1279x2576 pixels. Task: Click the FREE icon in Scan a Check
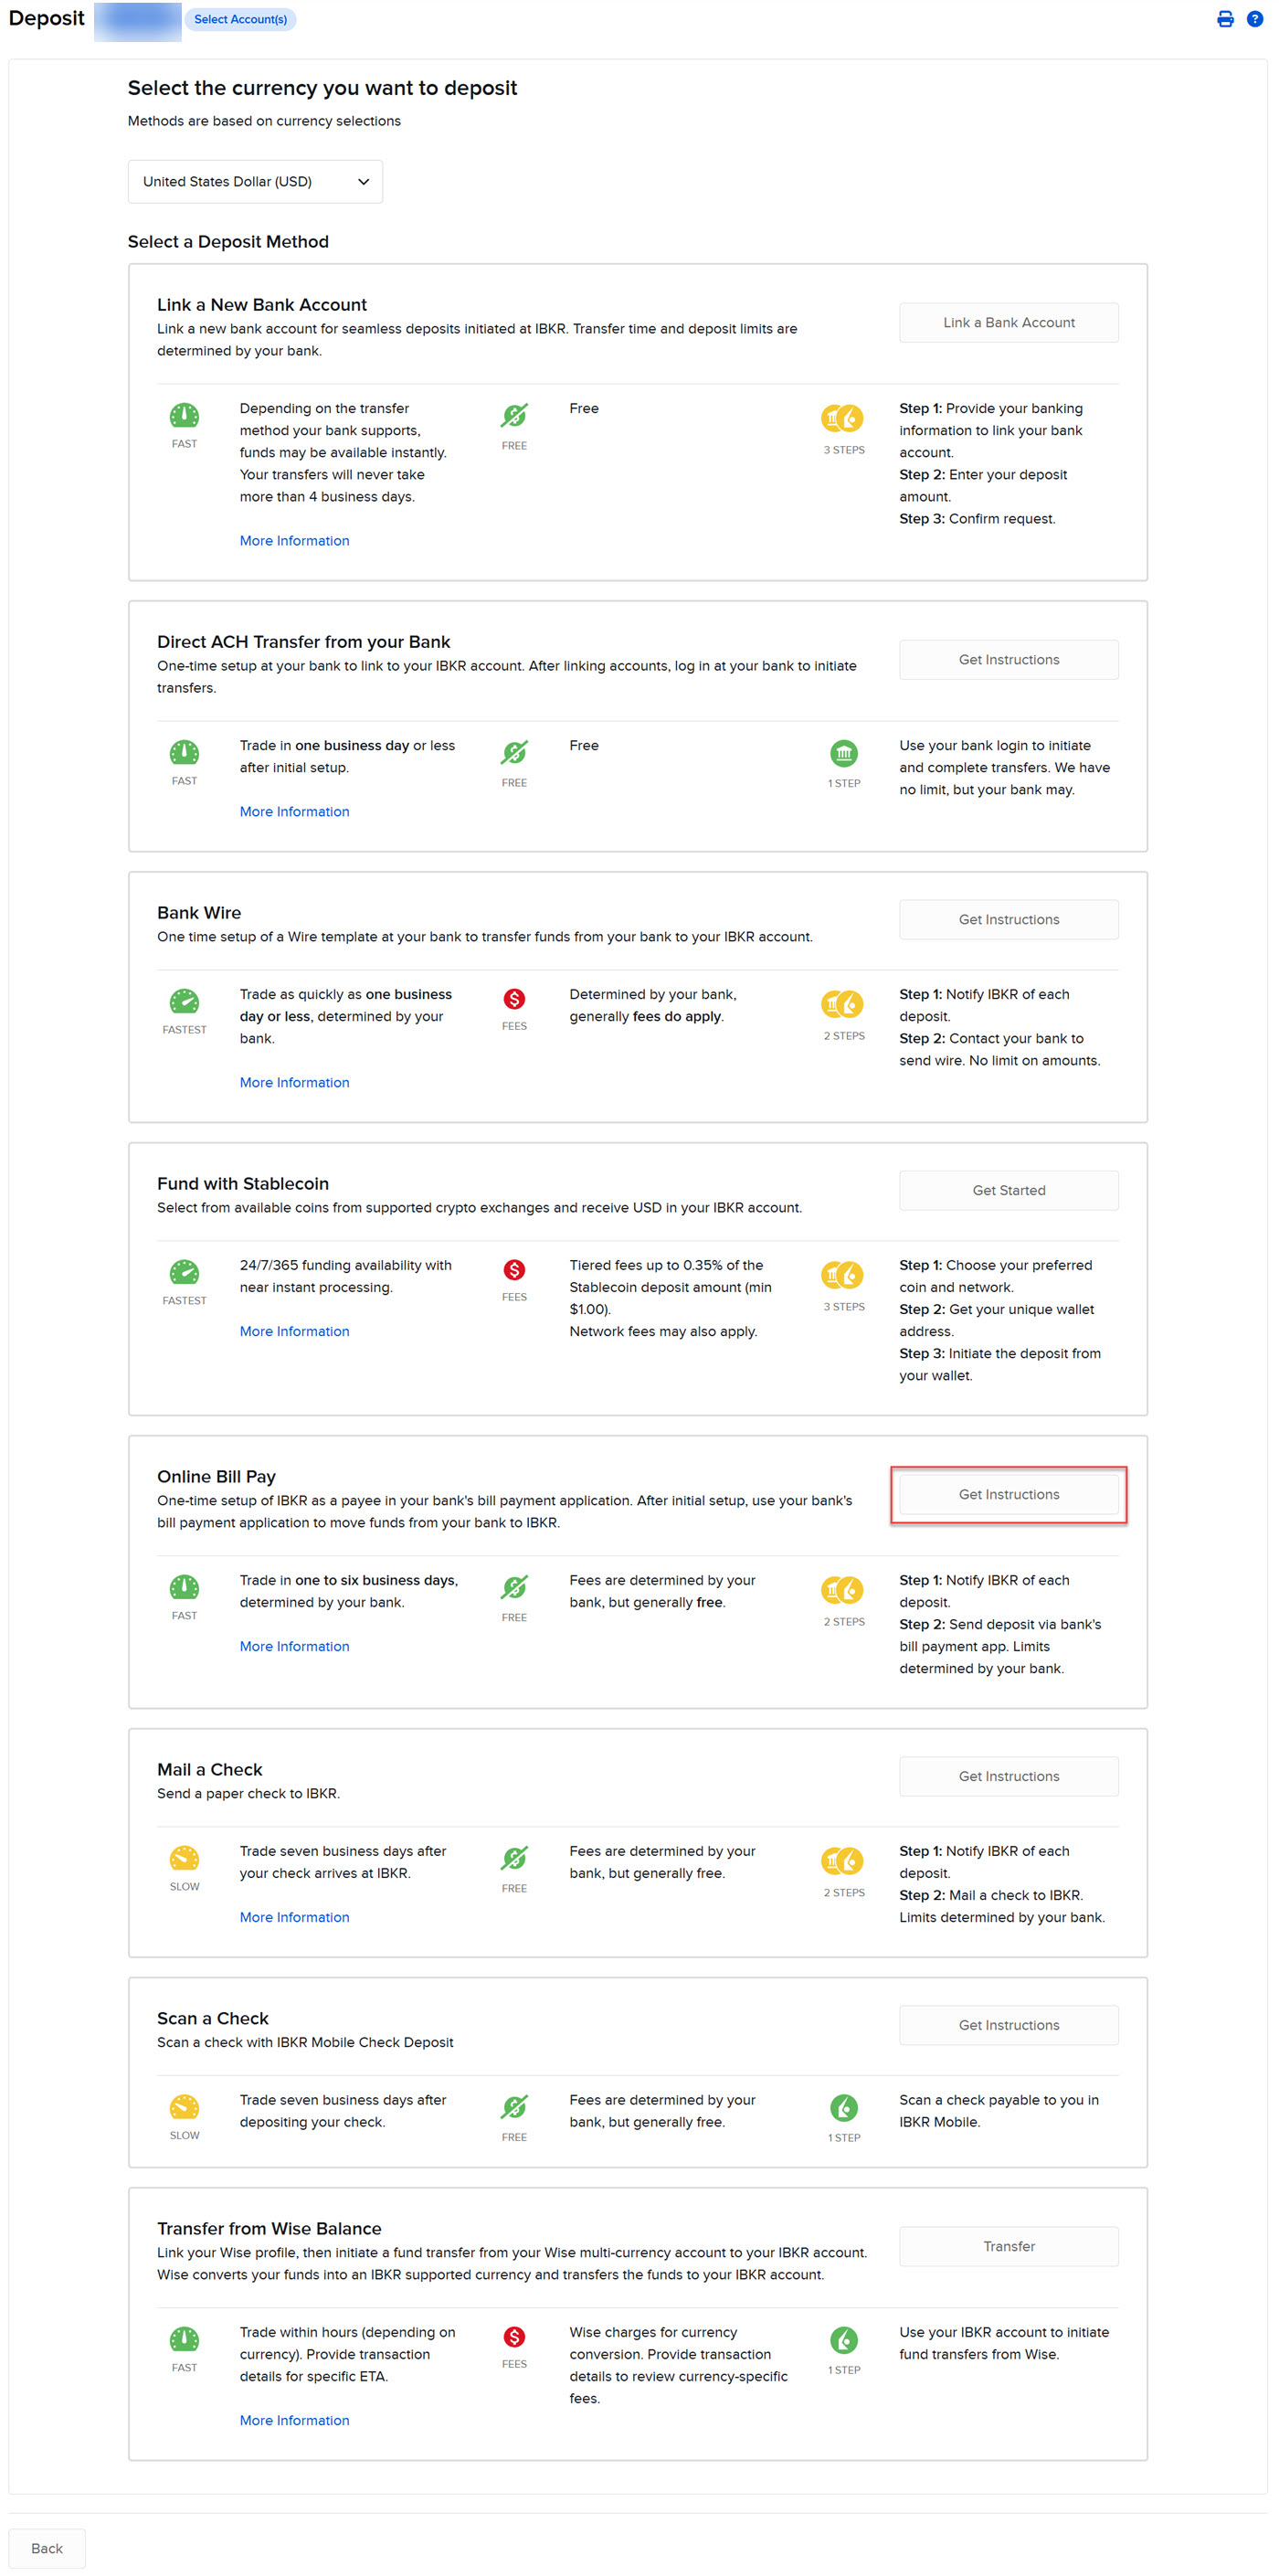point(514,2107)
